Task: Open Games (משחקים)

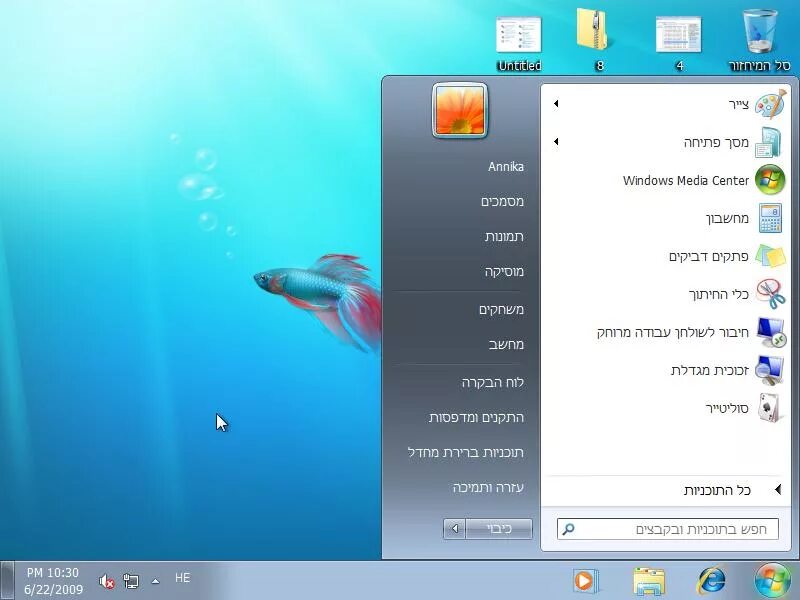Action: (x=501, y=309)
